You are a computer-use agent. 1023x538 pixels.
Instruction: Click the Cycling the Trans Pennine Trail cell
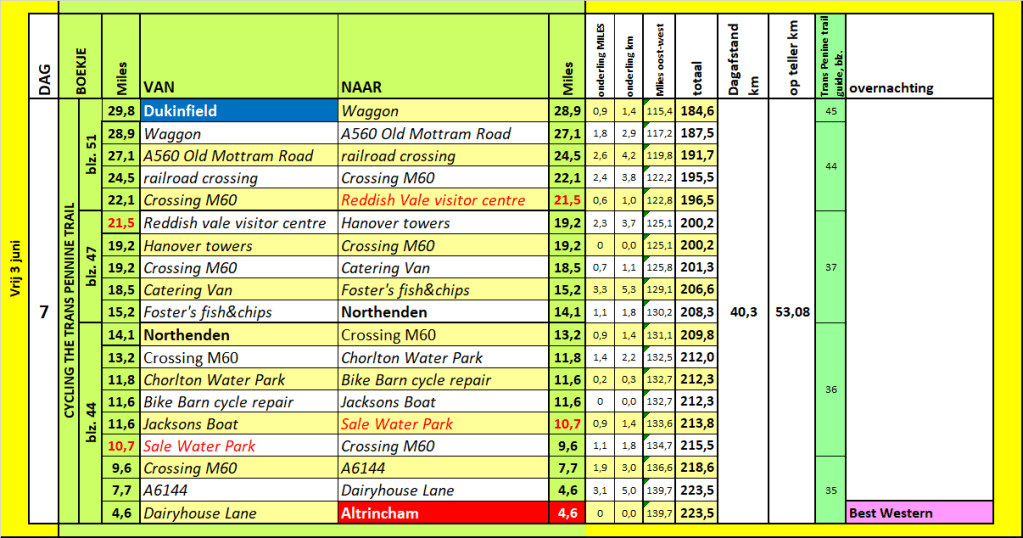[69, 312]
